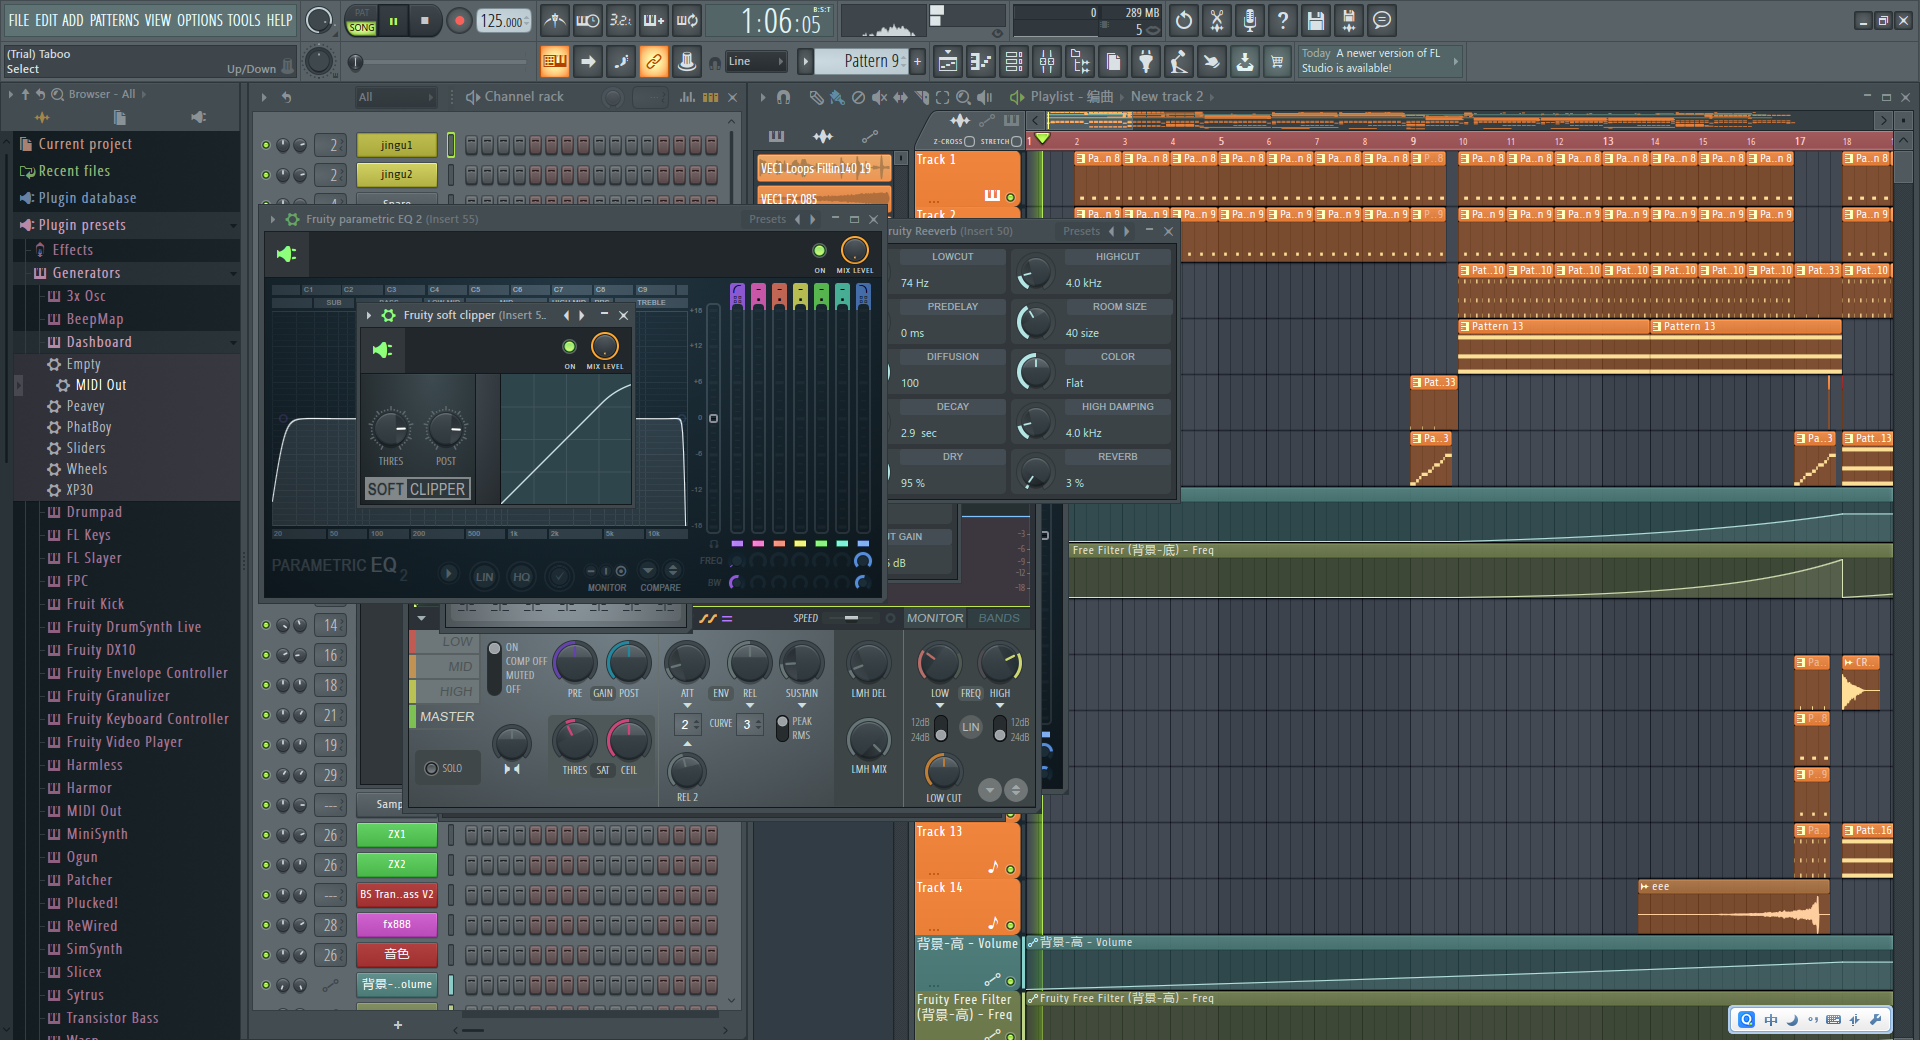Click the save project floppy icon

click(1315, 20)
